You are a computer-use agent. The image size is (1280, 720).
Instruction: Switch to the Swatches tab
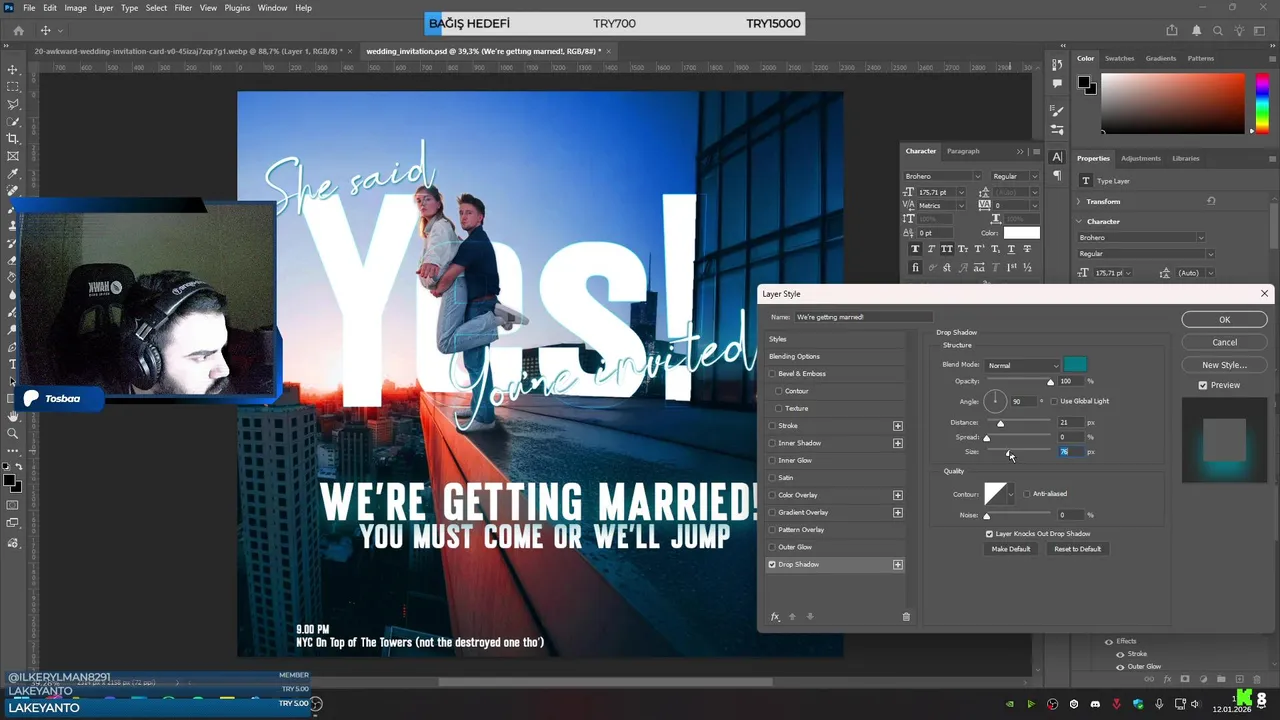tap(1119, 58)
